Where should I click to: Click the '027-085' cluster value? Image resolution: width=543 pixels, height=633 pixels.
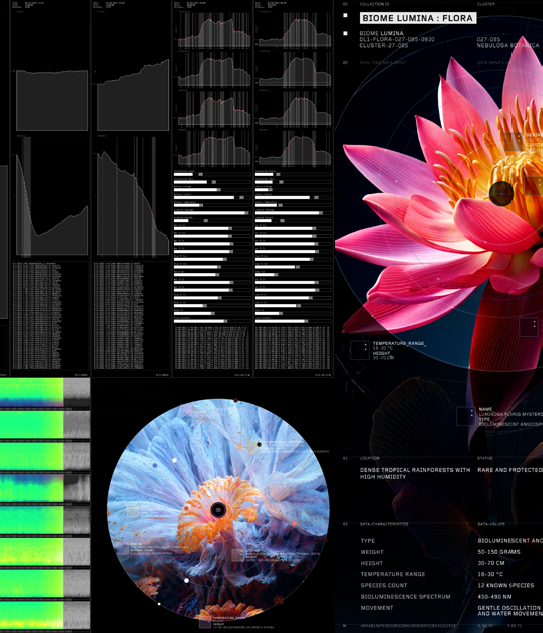tap(488, 39)
